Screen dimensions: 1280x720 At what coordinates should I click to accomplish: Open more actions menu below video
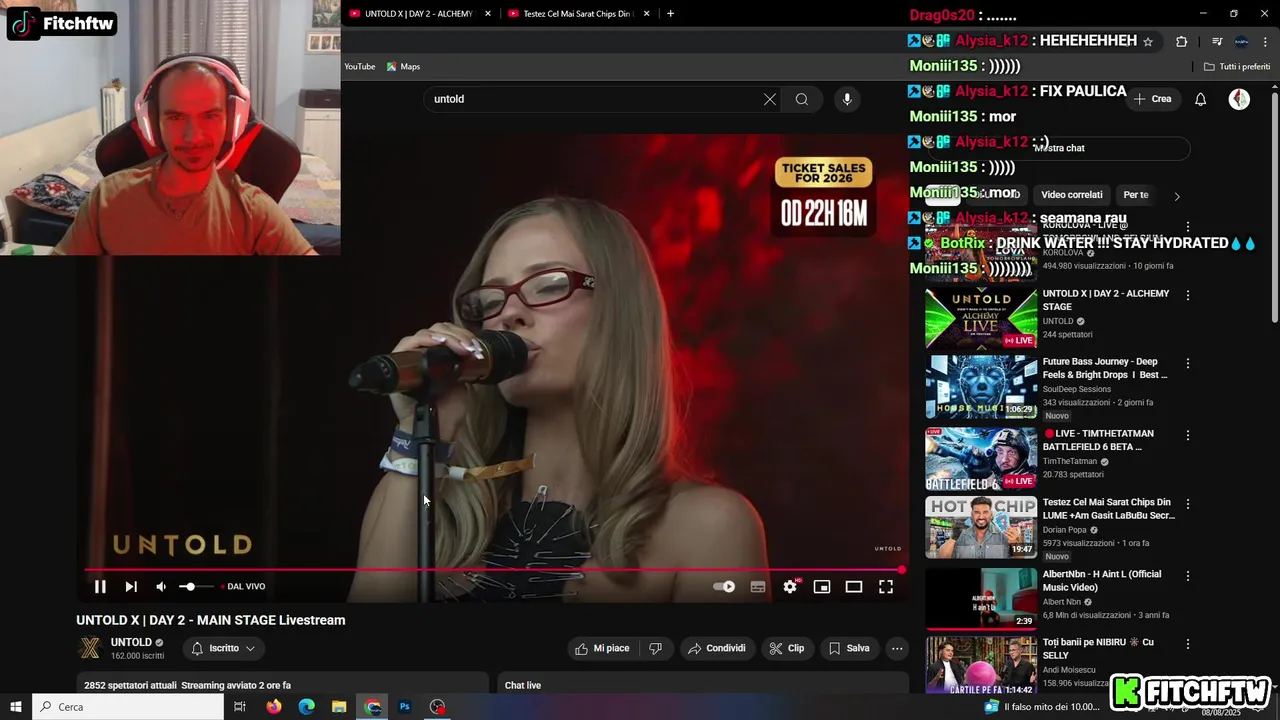click(x=897, y=648)
